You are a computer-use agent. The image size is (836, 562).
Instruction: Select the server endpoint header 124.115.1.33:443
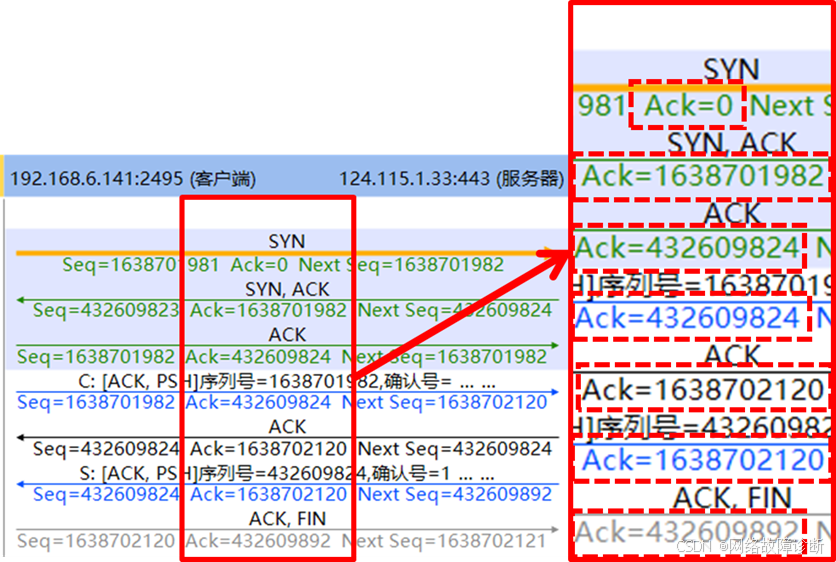click(452, 179)
